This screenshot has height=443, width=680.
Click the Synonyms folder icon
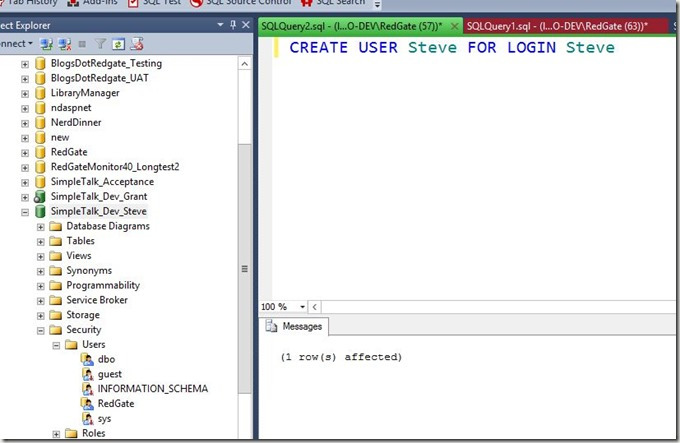56,271
